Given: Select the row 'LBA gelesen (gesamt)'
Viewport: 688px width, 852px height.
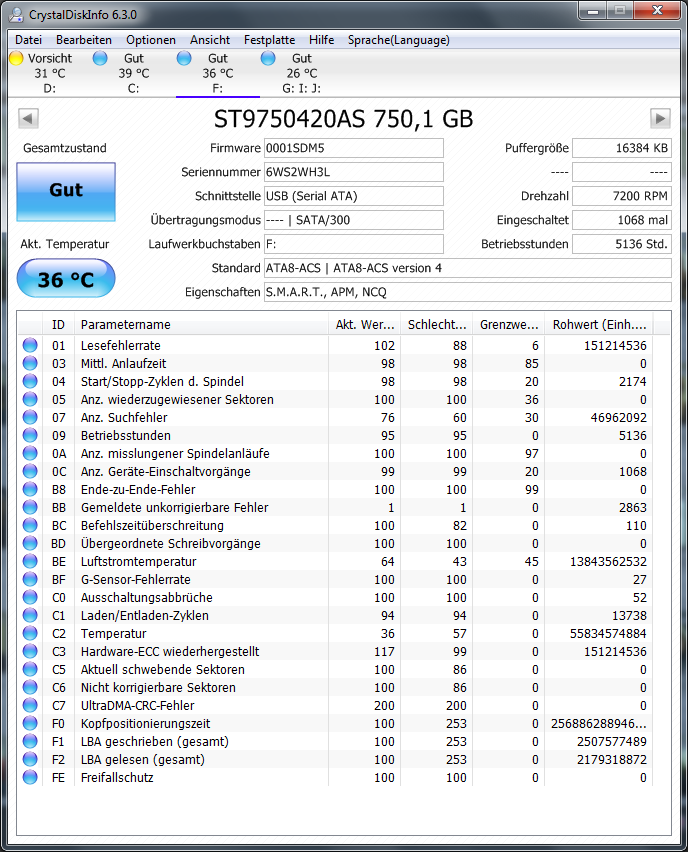Looking at the screenshot, I should [x=335, y=759].
